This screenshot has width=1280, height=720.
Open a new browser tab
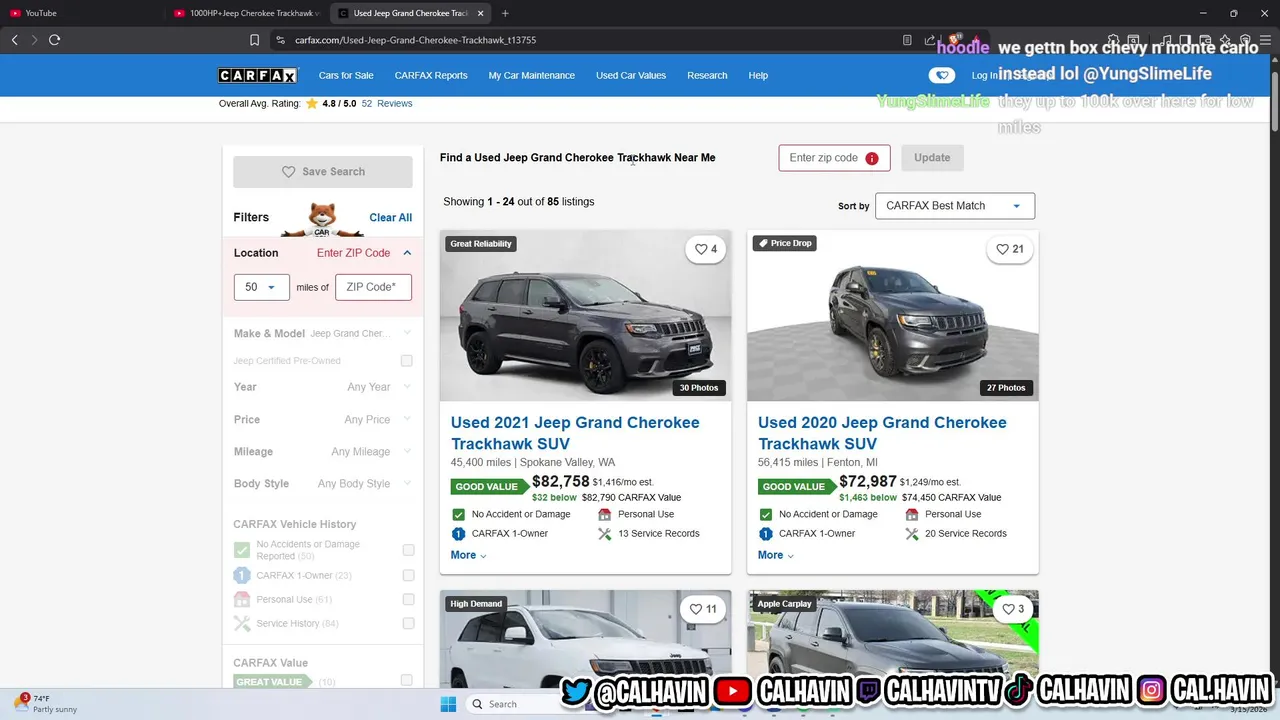pyautogui.click(x=505, y=13)
